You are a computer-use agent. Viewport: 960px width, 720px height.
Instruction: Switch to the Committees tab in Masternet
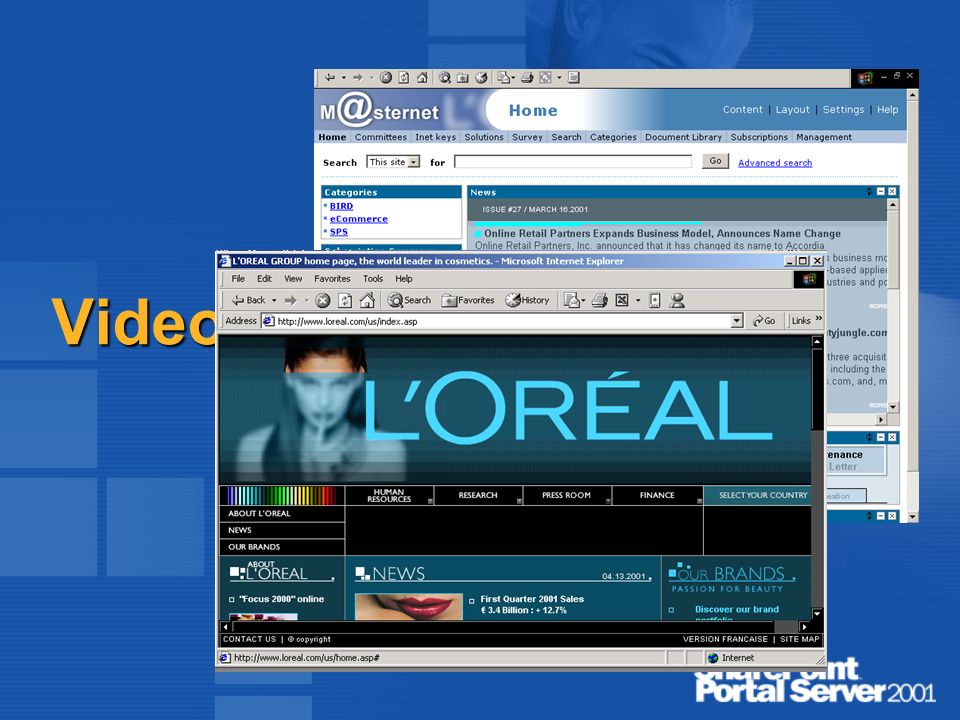click(x=380, y=137)
